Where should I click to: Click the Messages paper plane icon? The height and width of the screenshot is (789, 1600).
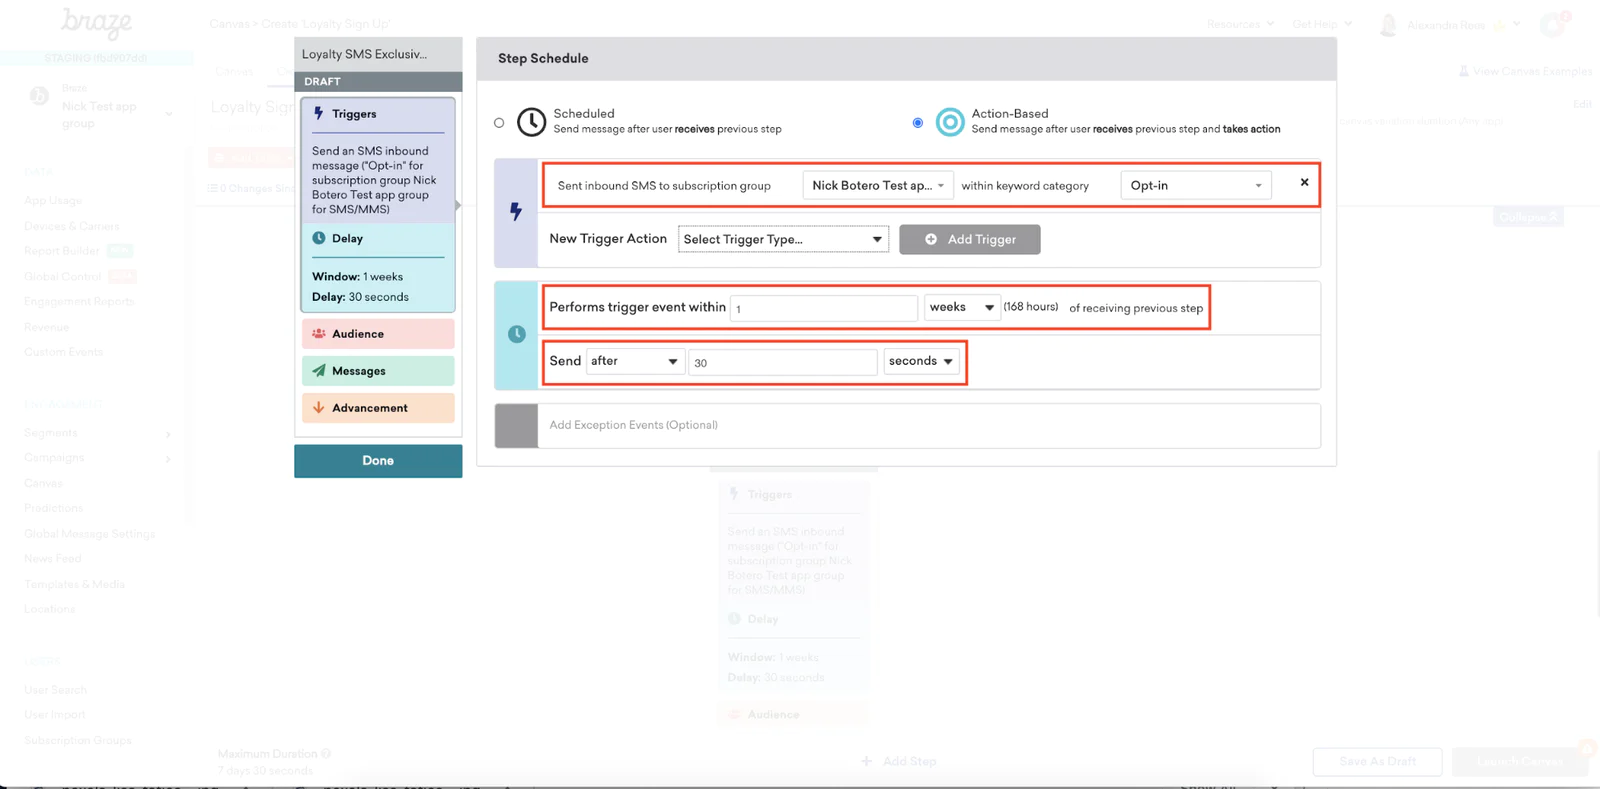point(319,371)
